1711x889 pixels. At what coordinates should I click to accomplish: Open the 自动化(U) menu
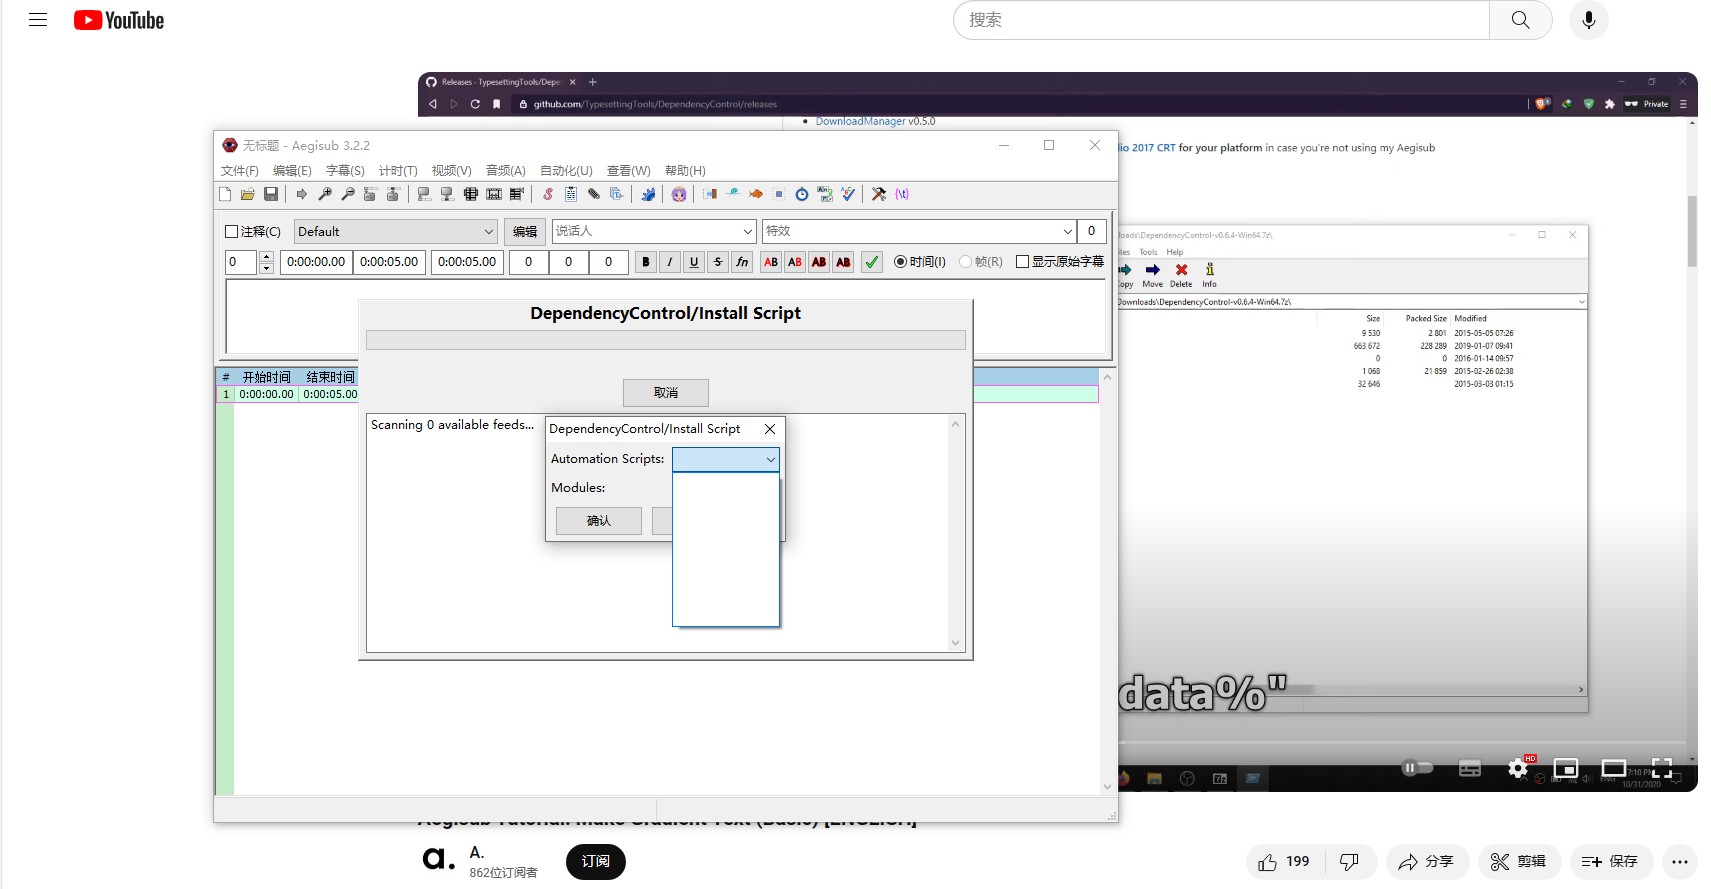(566, 171)
